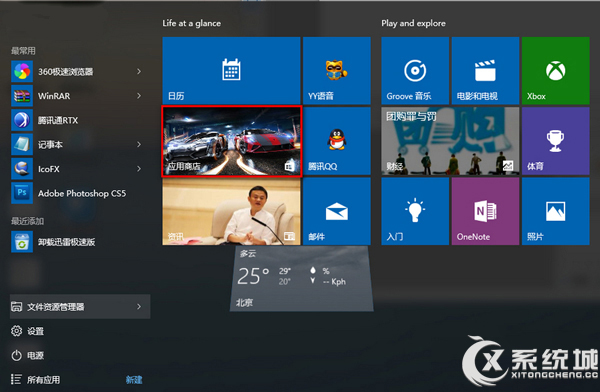The height and width of the screenshot is (392, 600).
Task: Open the 北京 weather tile
Action: point(302,279)
